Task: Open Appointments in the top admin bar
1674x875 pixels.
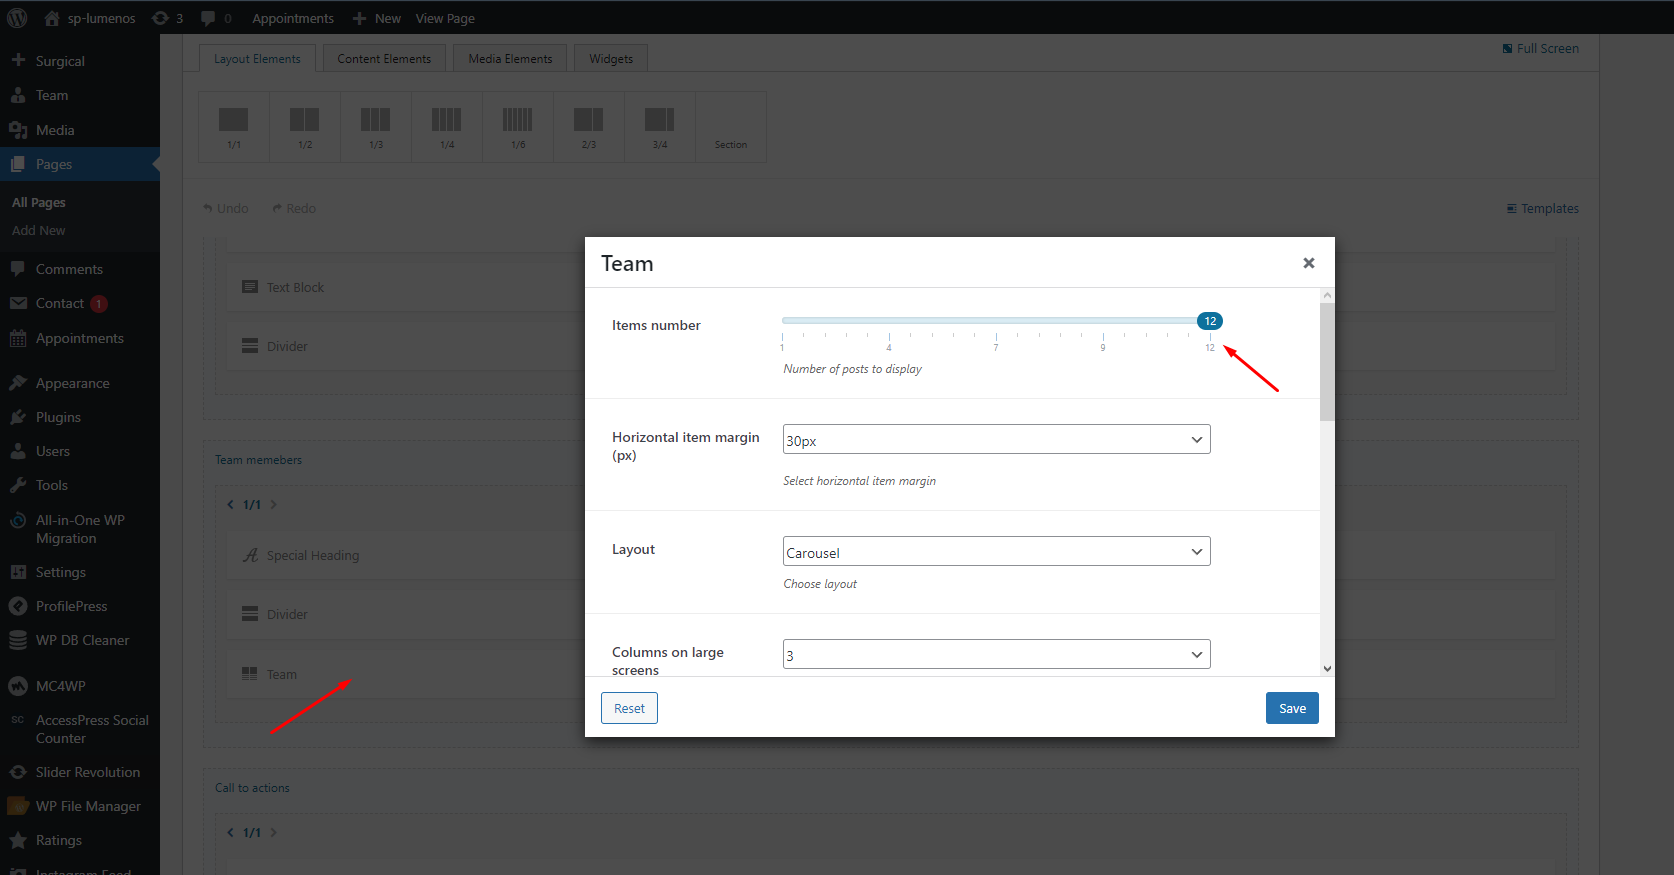Action: (x=293, y=18)
